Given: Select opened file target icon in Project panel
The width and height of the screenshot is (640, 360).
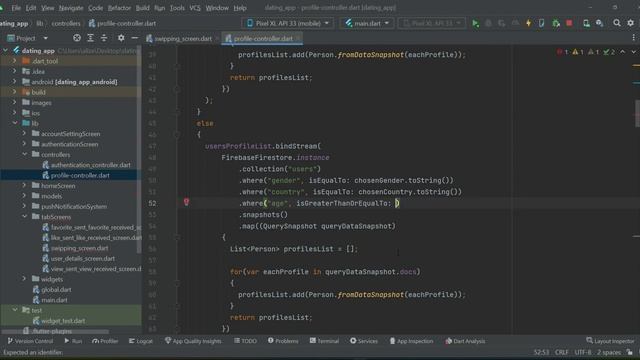Looking at the screenshot, I should 77,38.
